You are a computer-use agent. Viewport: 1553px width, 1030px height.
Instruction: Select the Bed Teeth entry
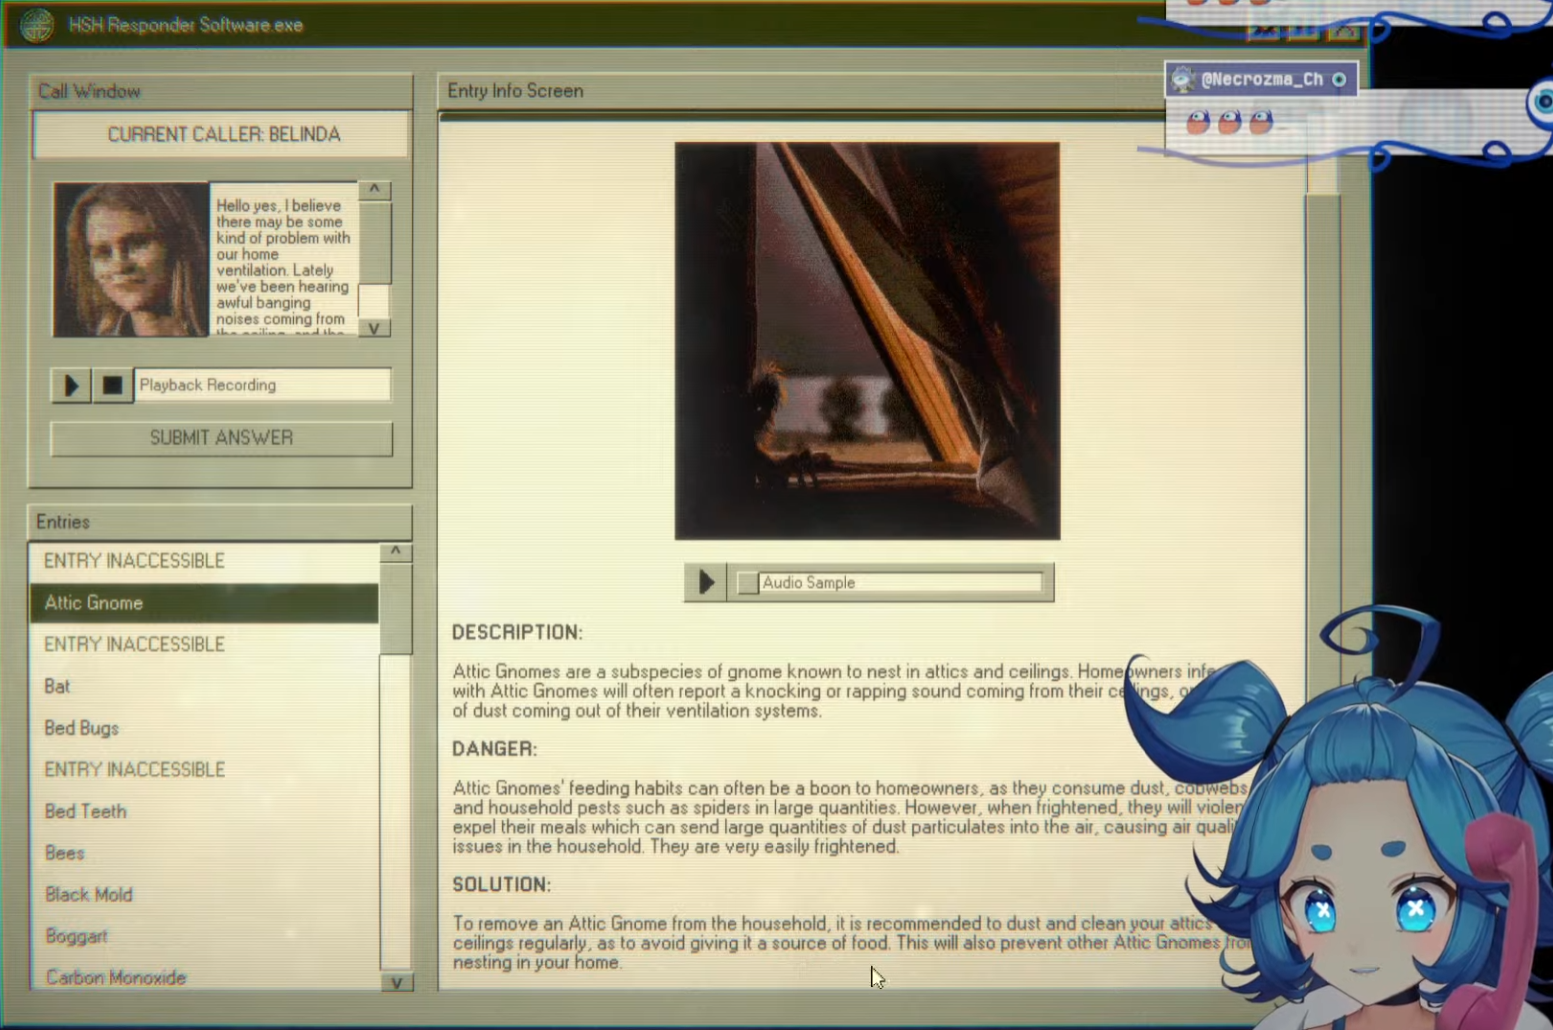click(204, 811)
